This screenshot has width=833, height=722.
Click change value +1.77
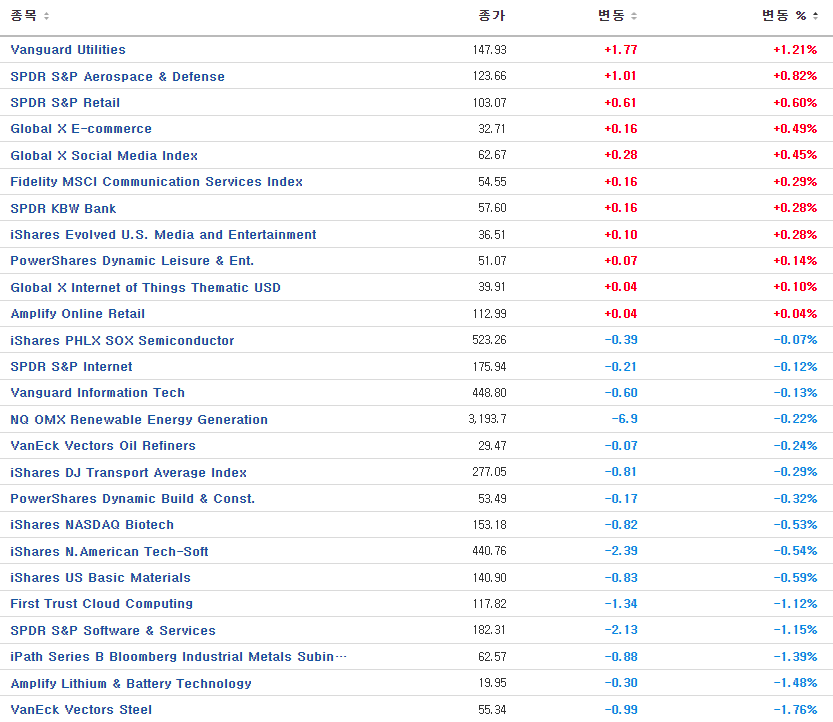pos(620,49)
